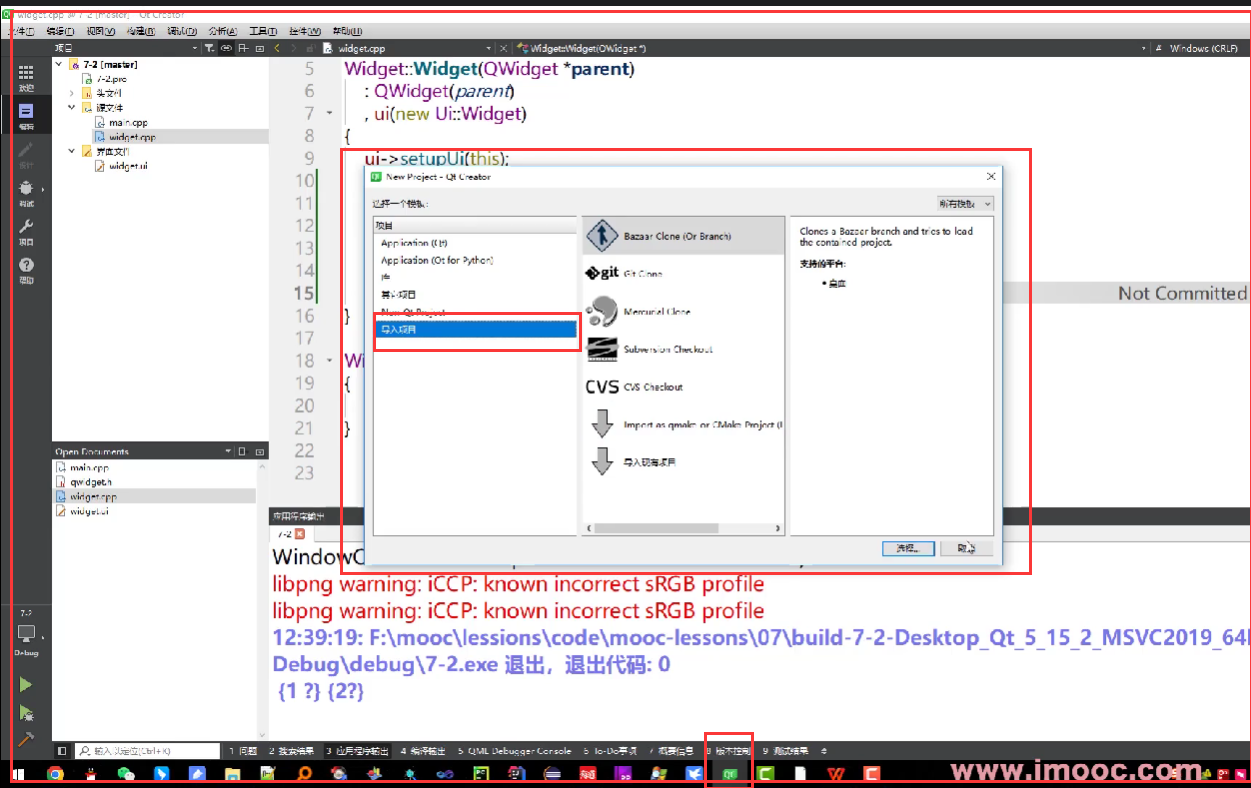Open the Build menu

(141, 31)
